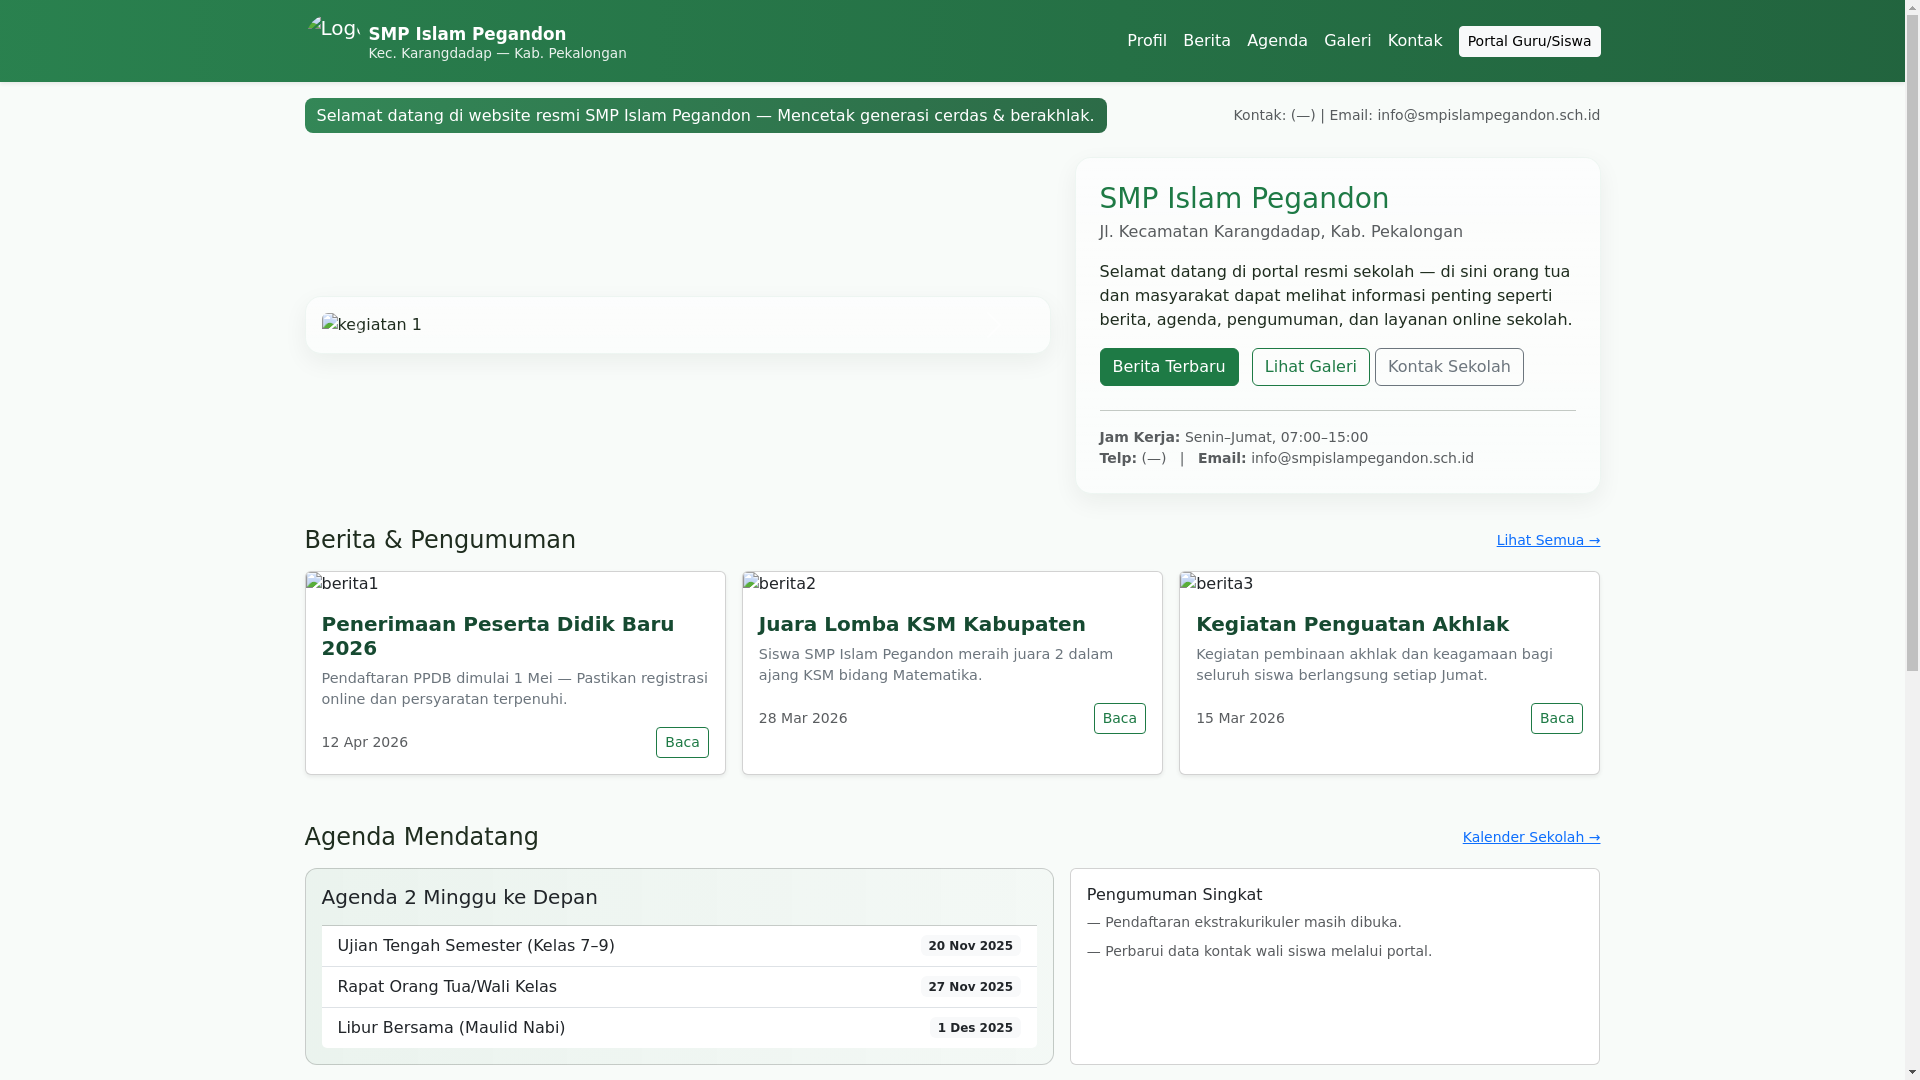Click the Perbarui data kontak wali siswa announcement

[x=1259, y=951]
